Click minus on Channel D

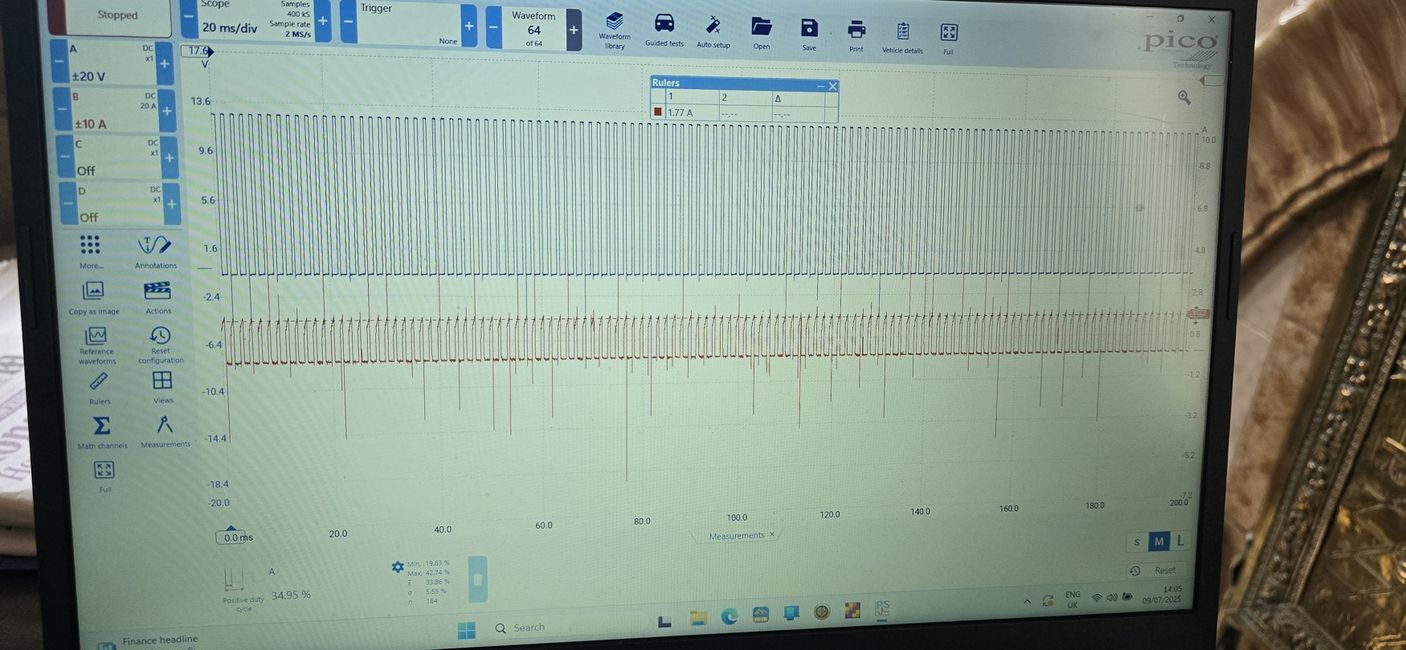68,202
